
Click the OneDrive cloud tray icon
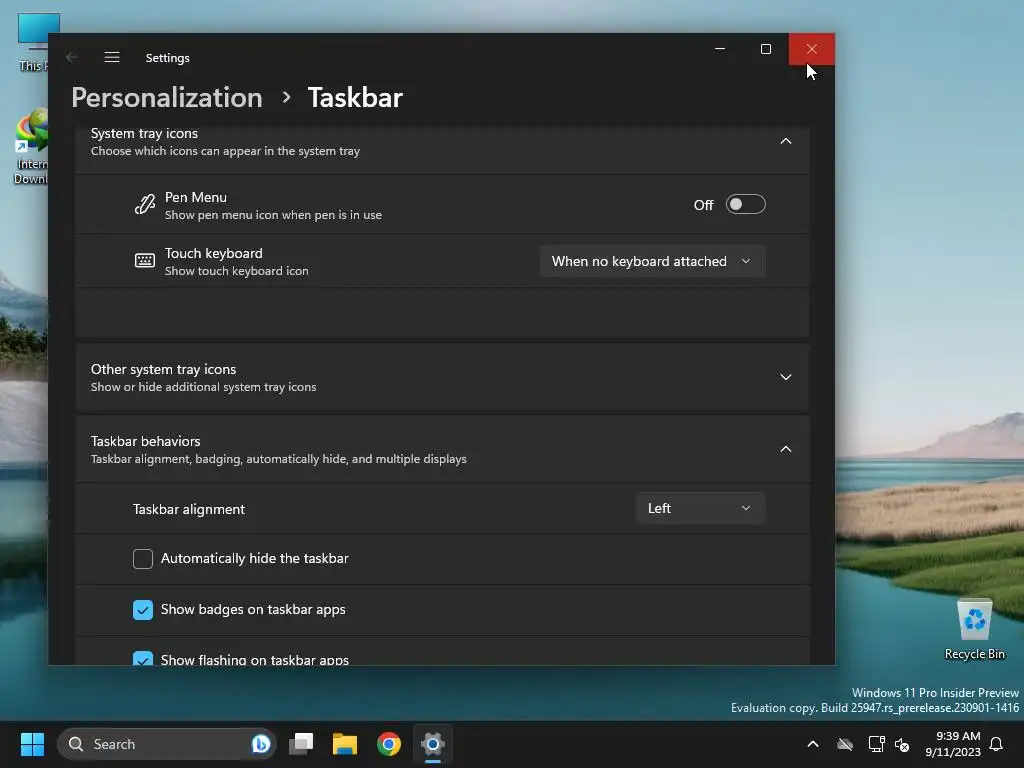pos(845,744)
